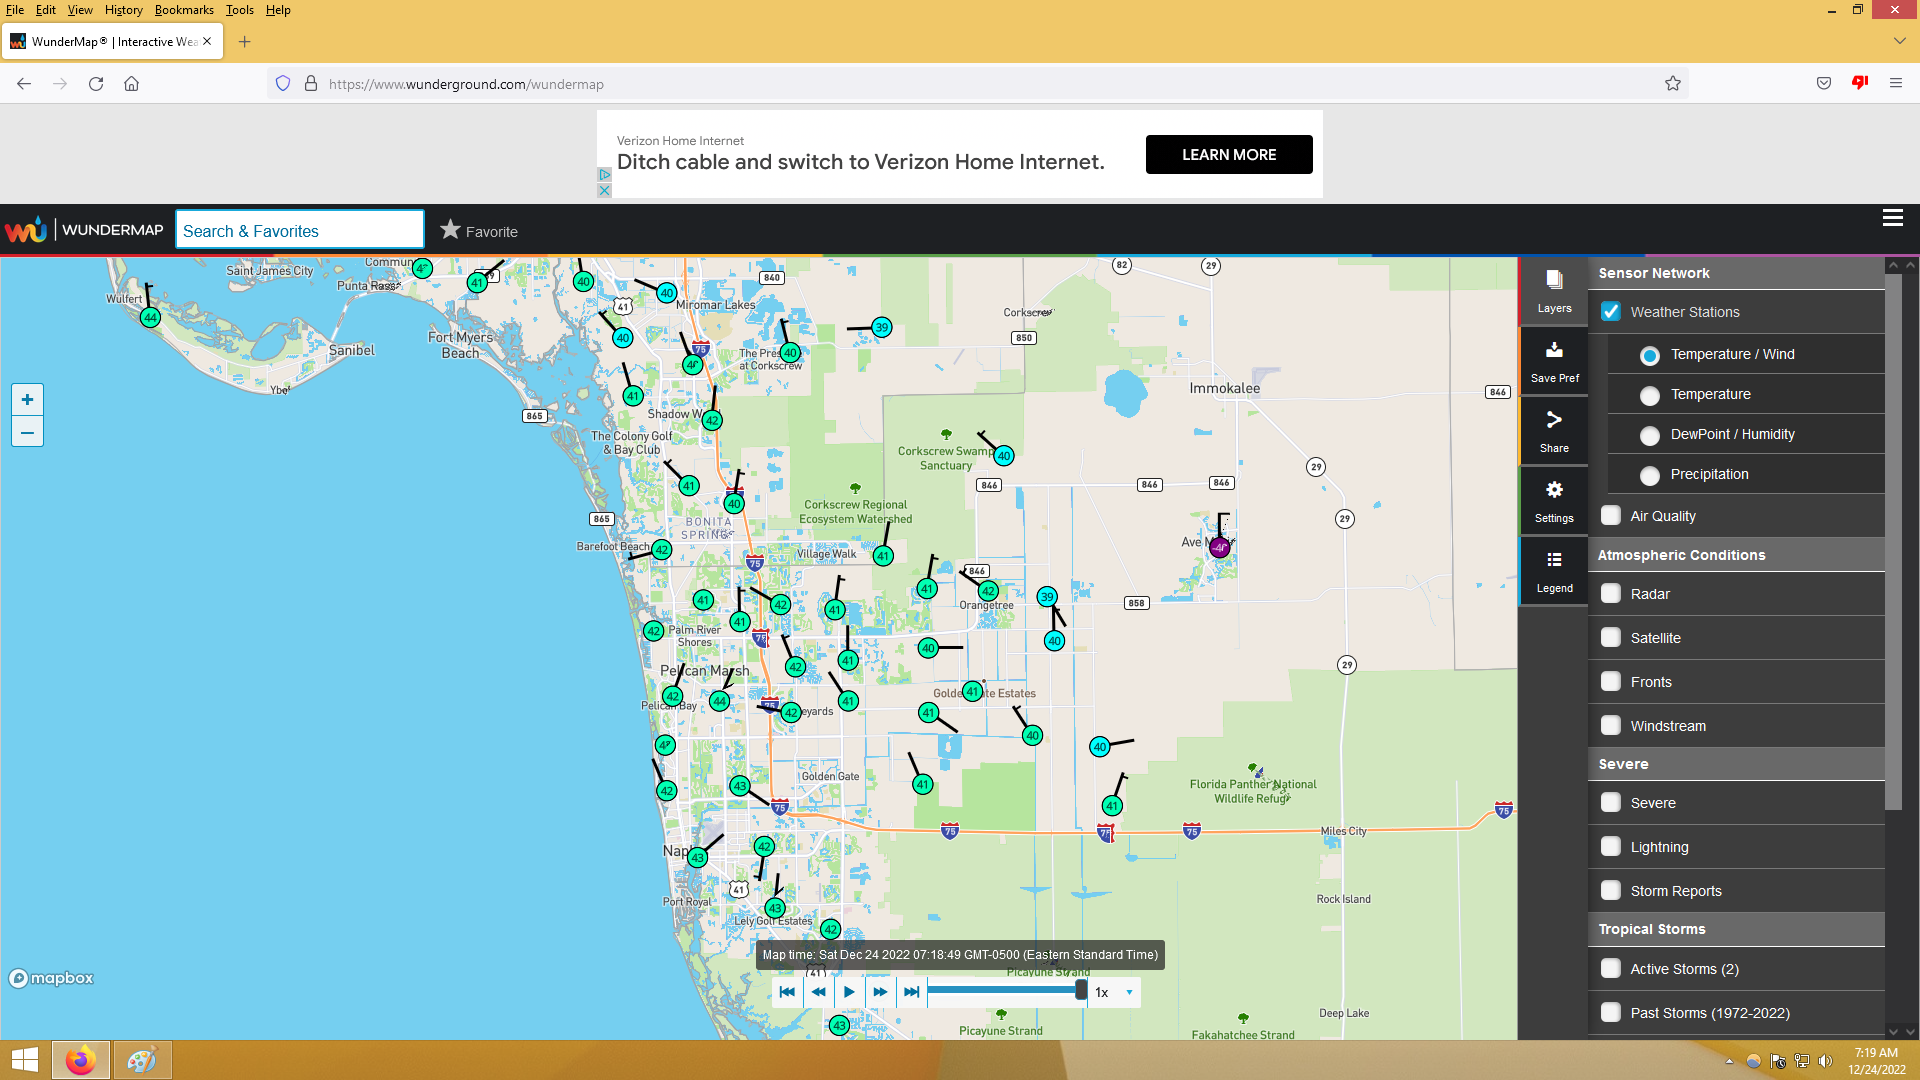Open the WunderMap hamburger menu

(1892, 218)
